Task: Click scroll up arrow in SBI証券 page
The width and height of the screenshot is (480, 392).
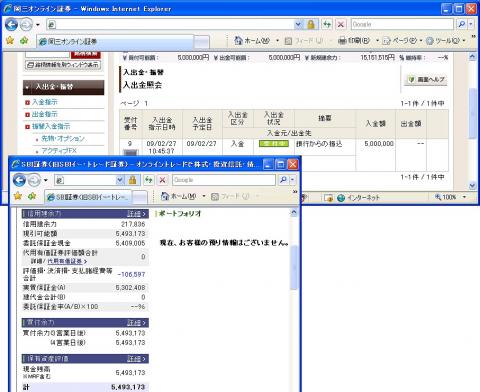Action: coord(294,213)
